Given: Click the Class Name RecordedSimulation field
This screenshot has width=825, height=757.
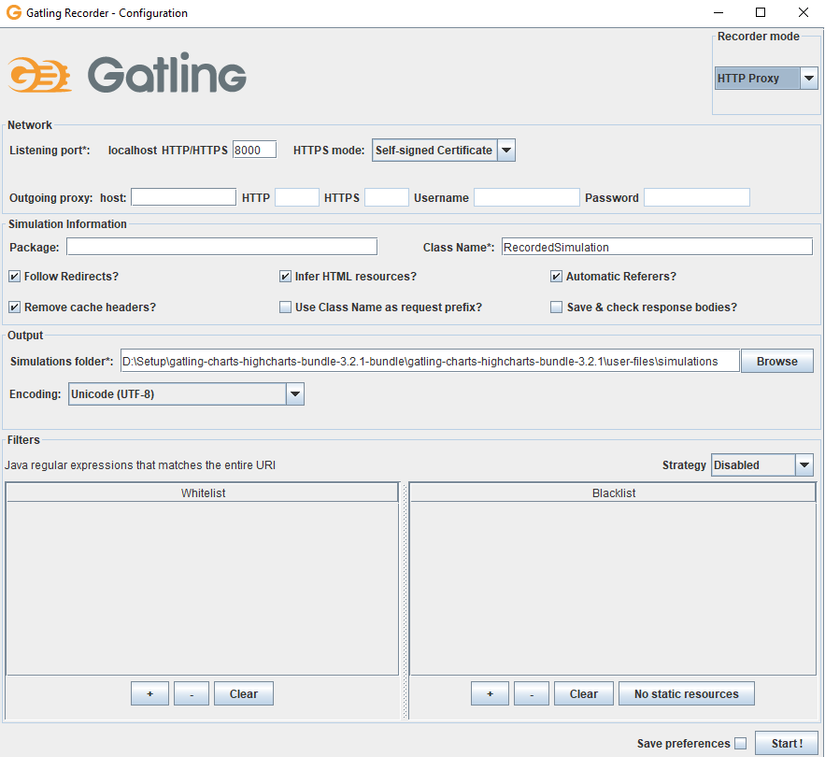Looking at the screenshot, I should (x=657, y=247).
